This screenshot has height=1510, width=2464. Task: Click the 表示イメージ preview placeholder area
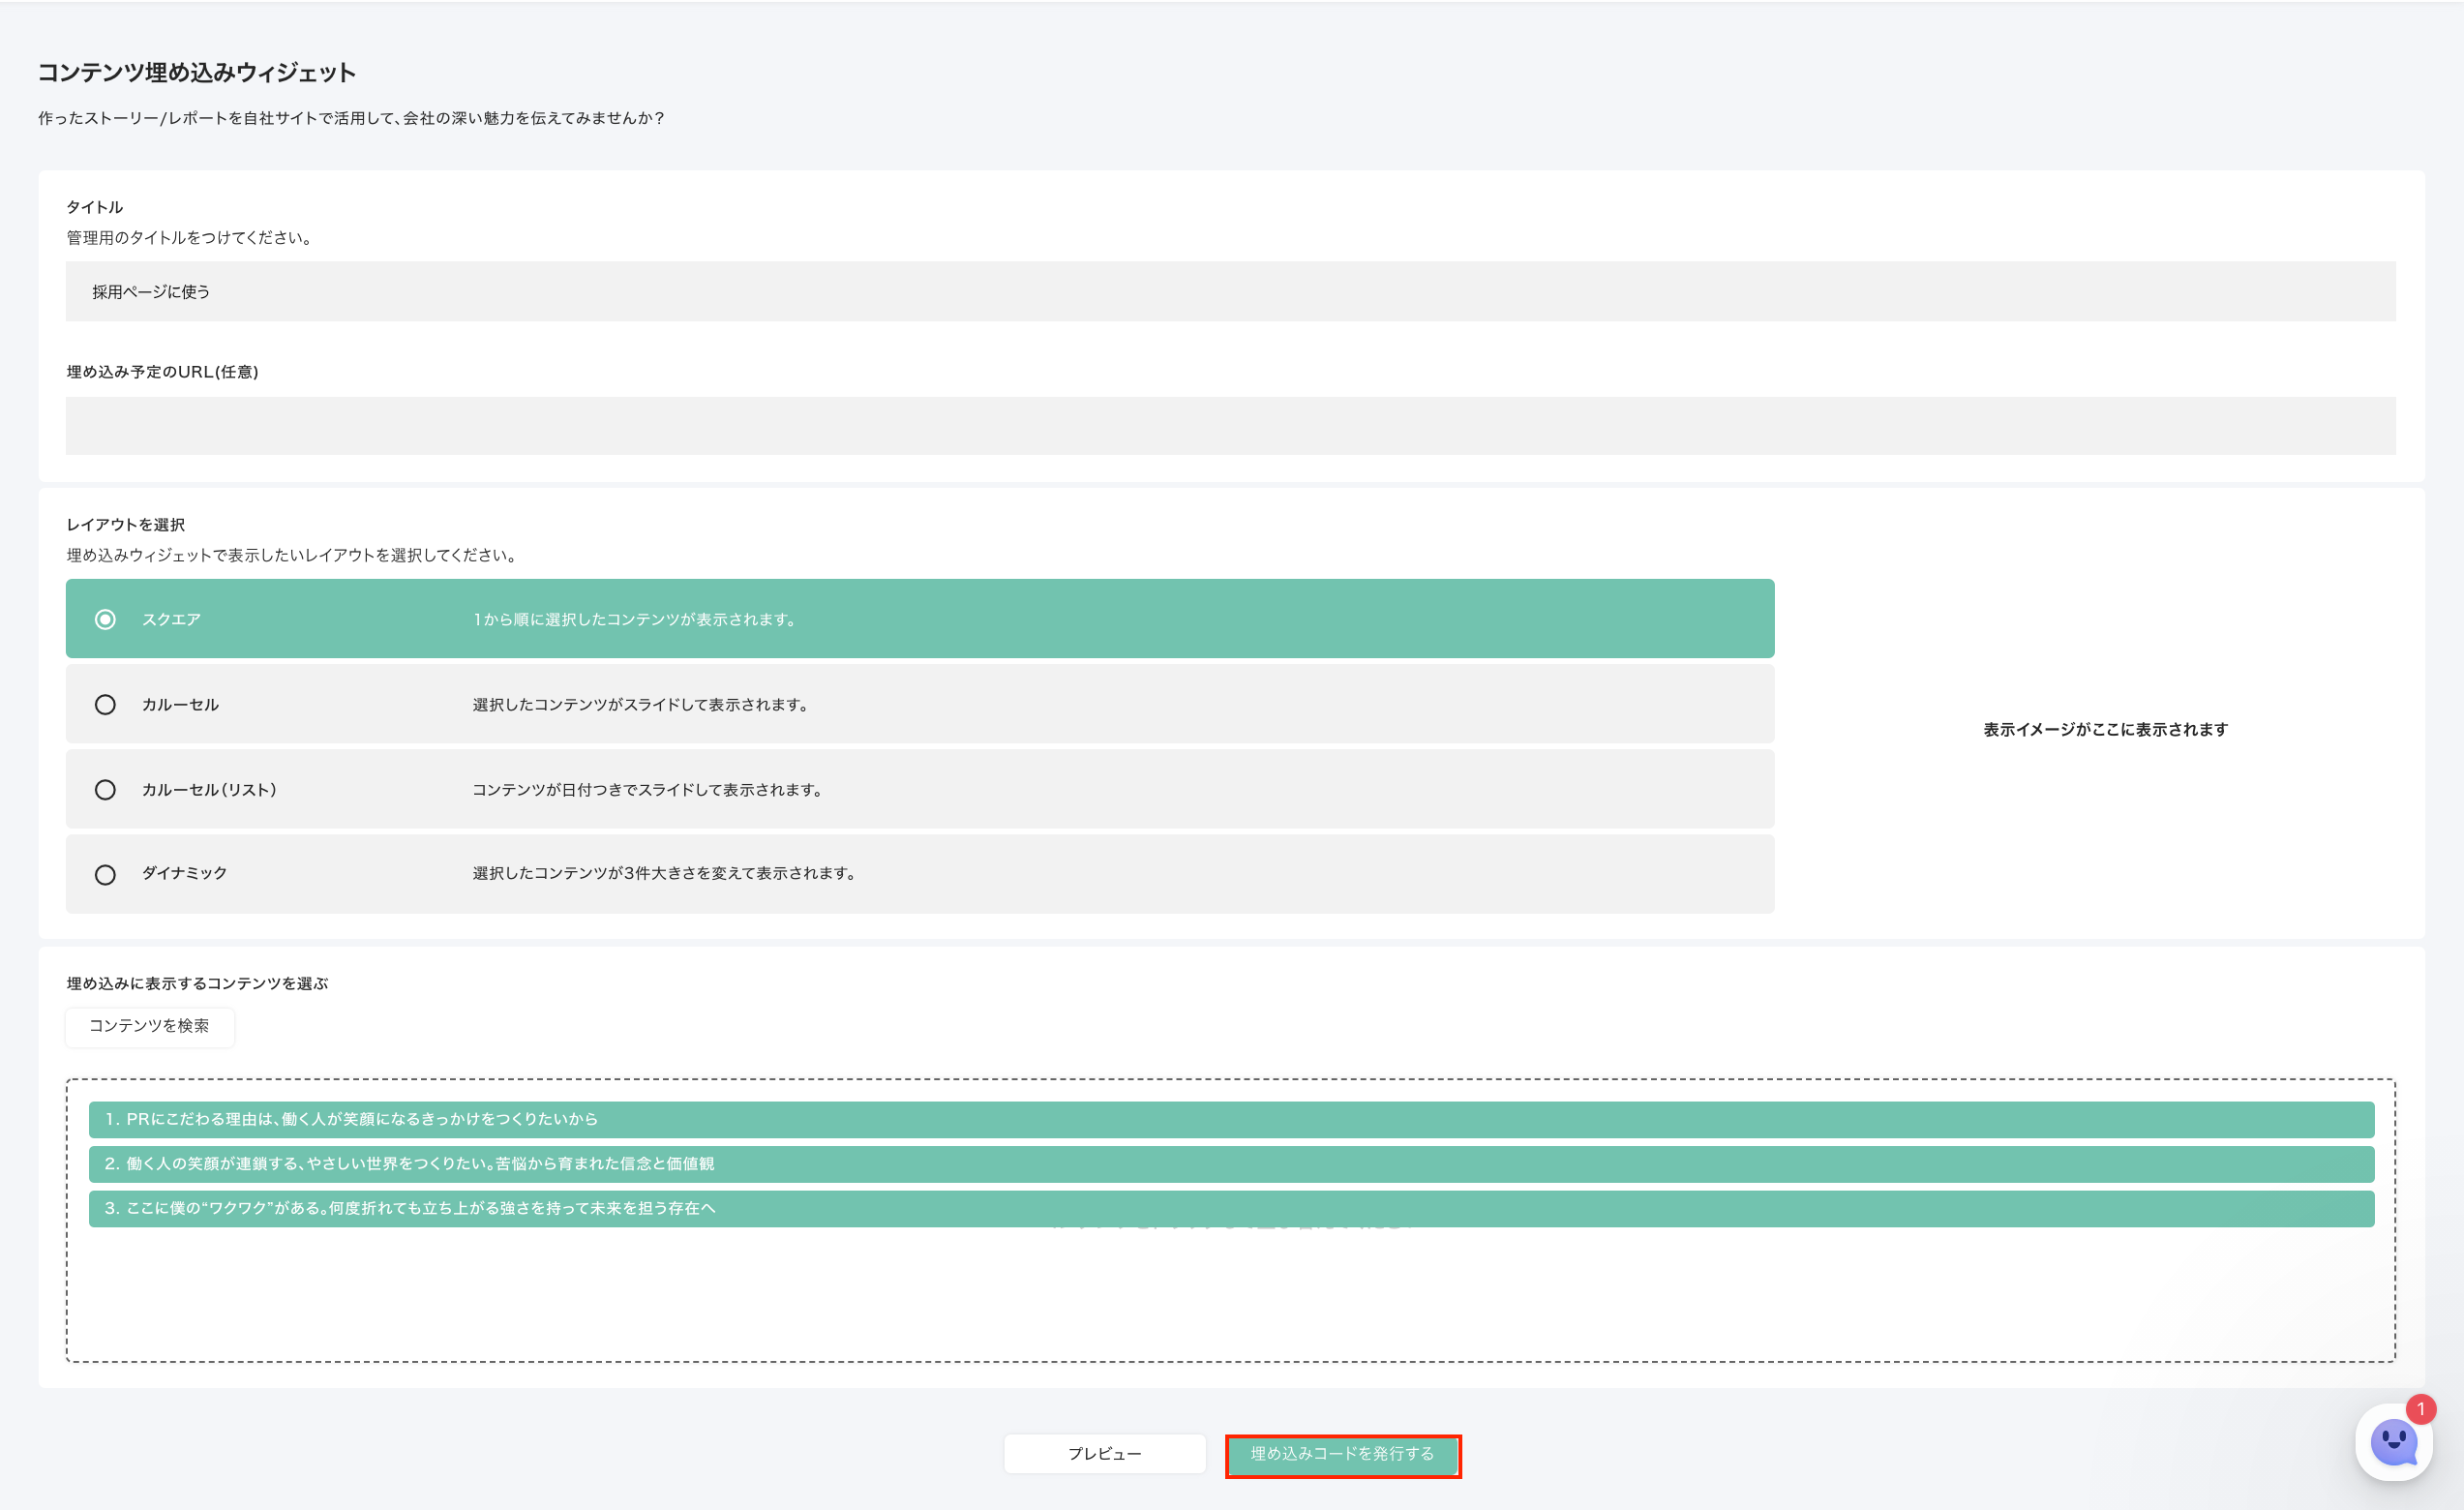[x=2105, y=729]
